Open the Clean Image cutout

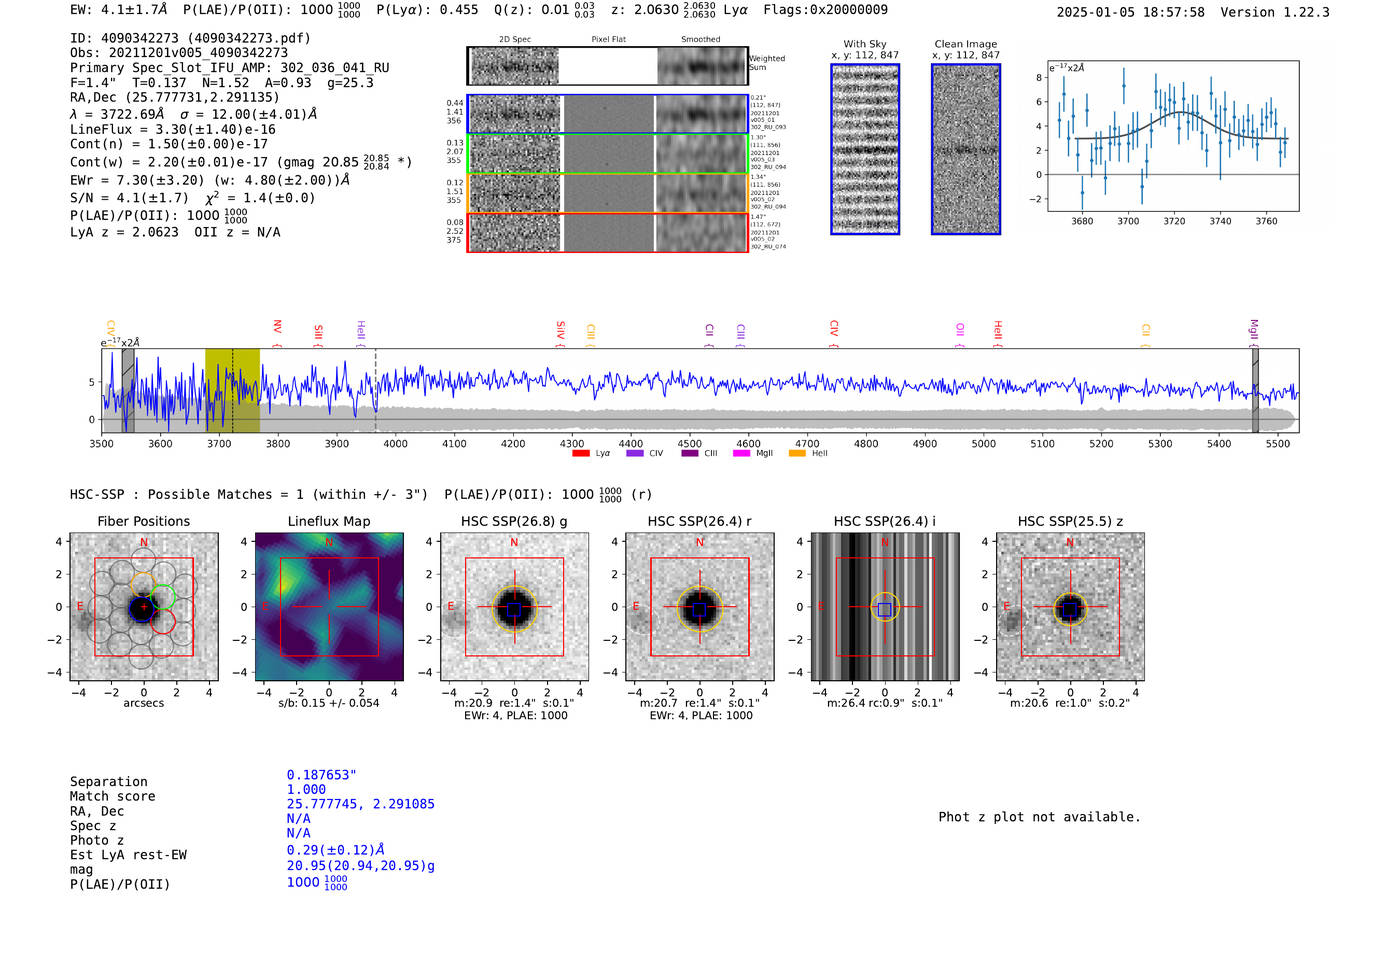coord(966,149)
